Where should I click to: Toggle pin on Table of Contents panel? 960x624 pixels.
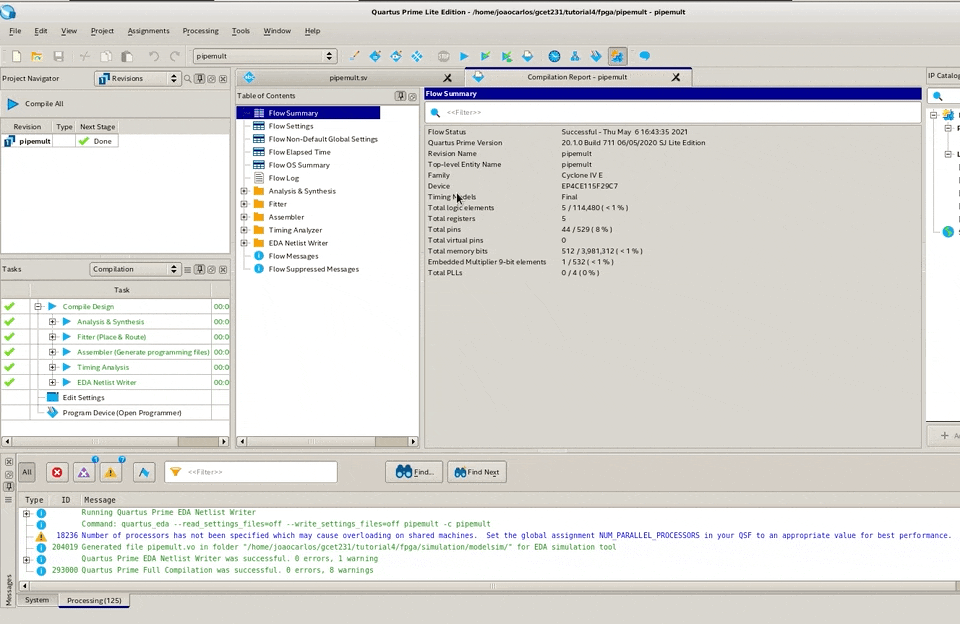click(400, 96)
